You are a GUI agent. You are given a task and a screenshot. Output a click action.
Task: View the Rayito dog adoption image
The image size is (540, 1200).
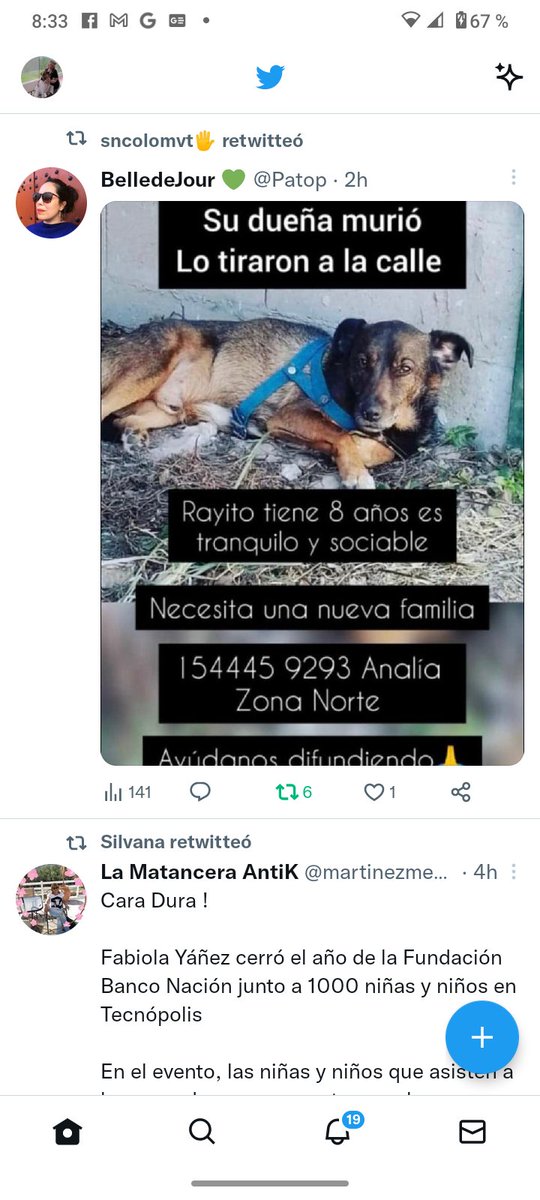[x=312, y=483]
